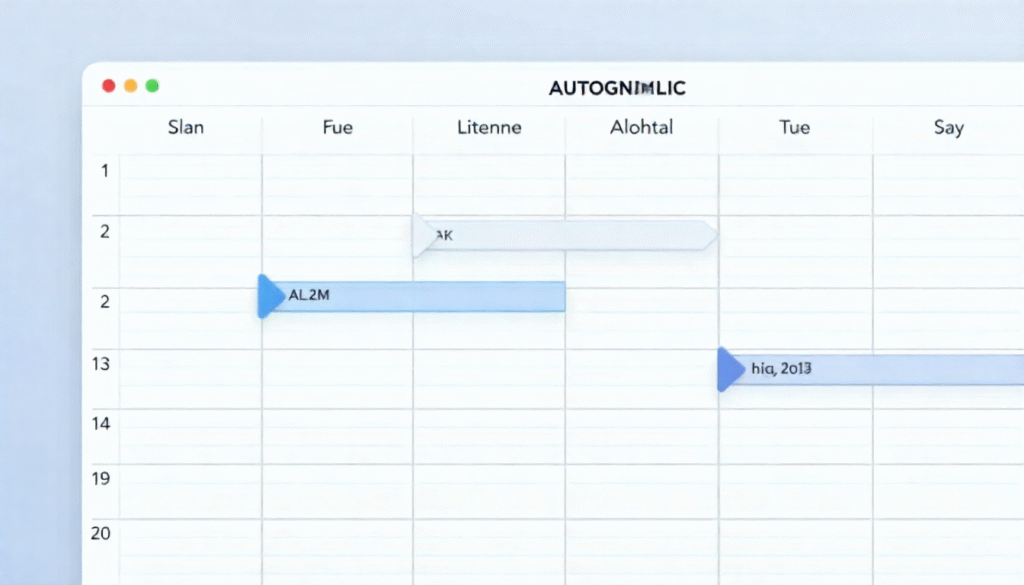Select the Alohtal column header
This screenshot has width=1024, height=585.
coord(641,127)
